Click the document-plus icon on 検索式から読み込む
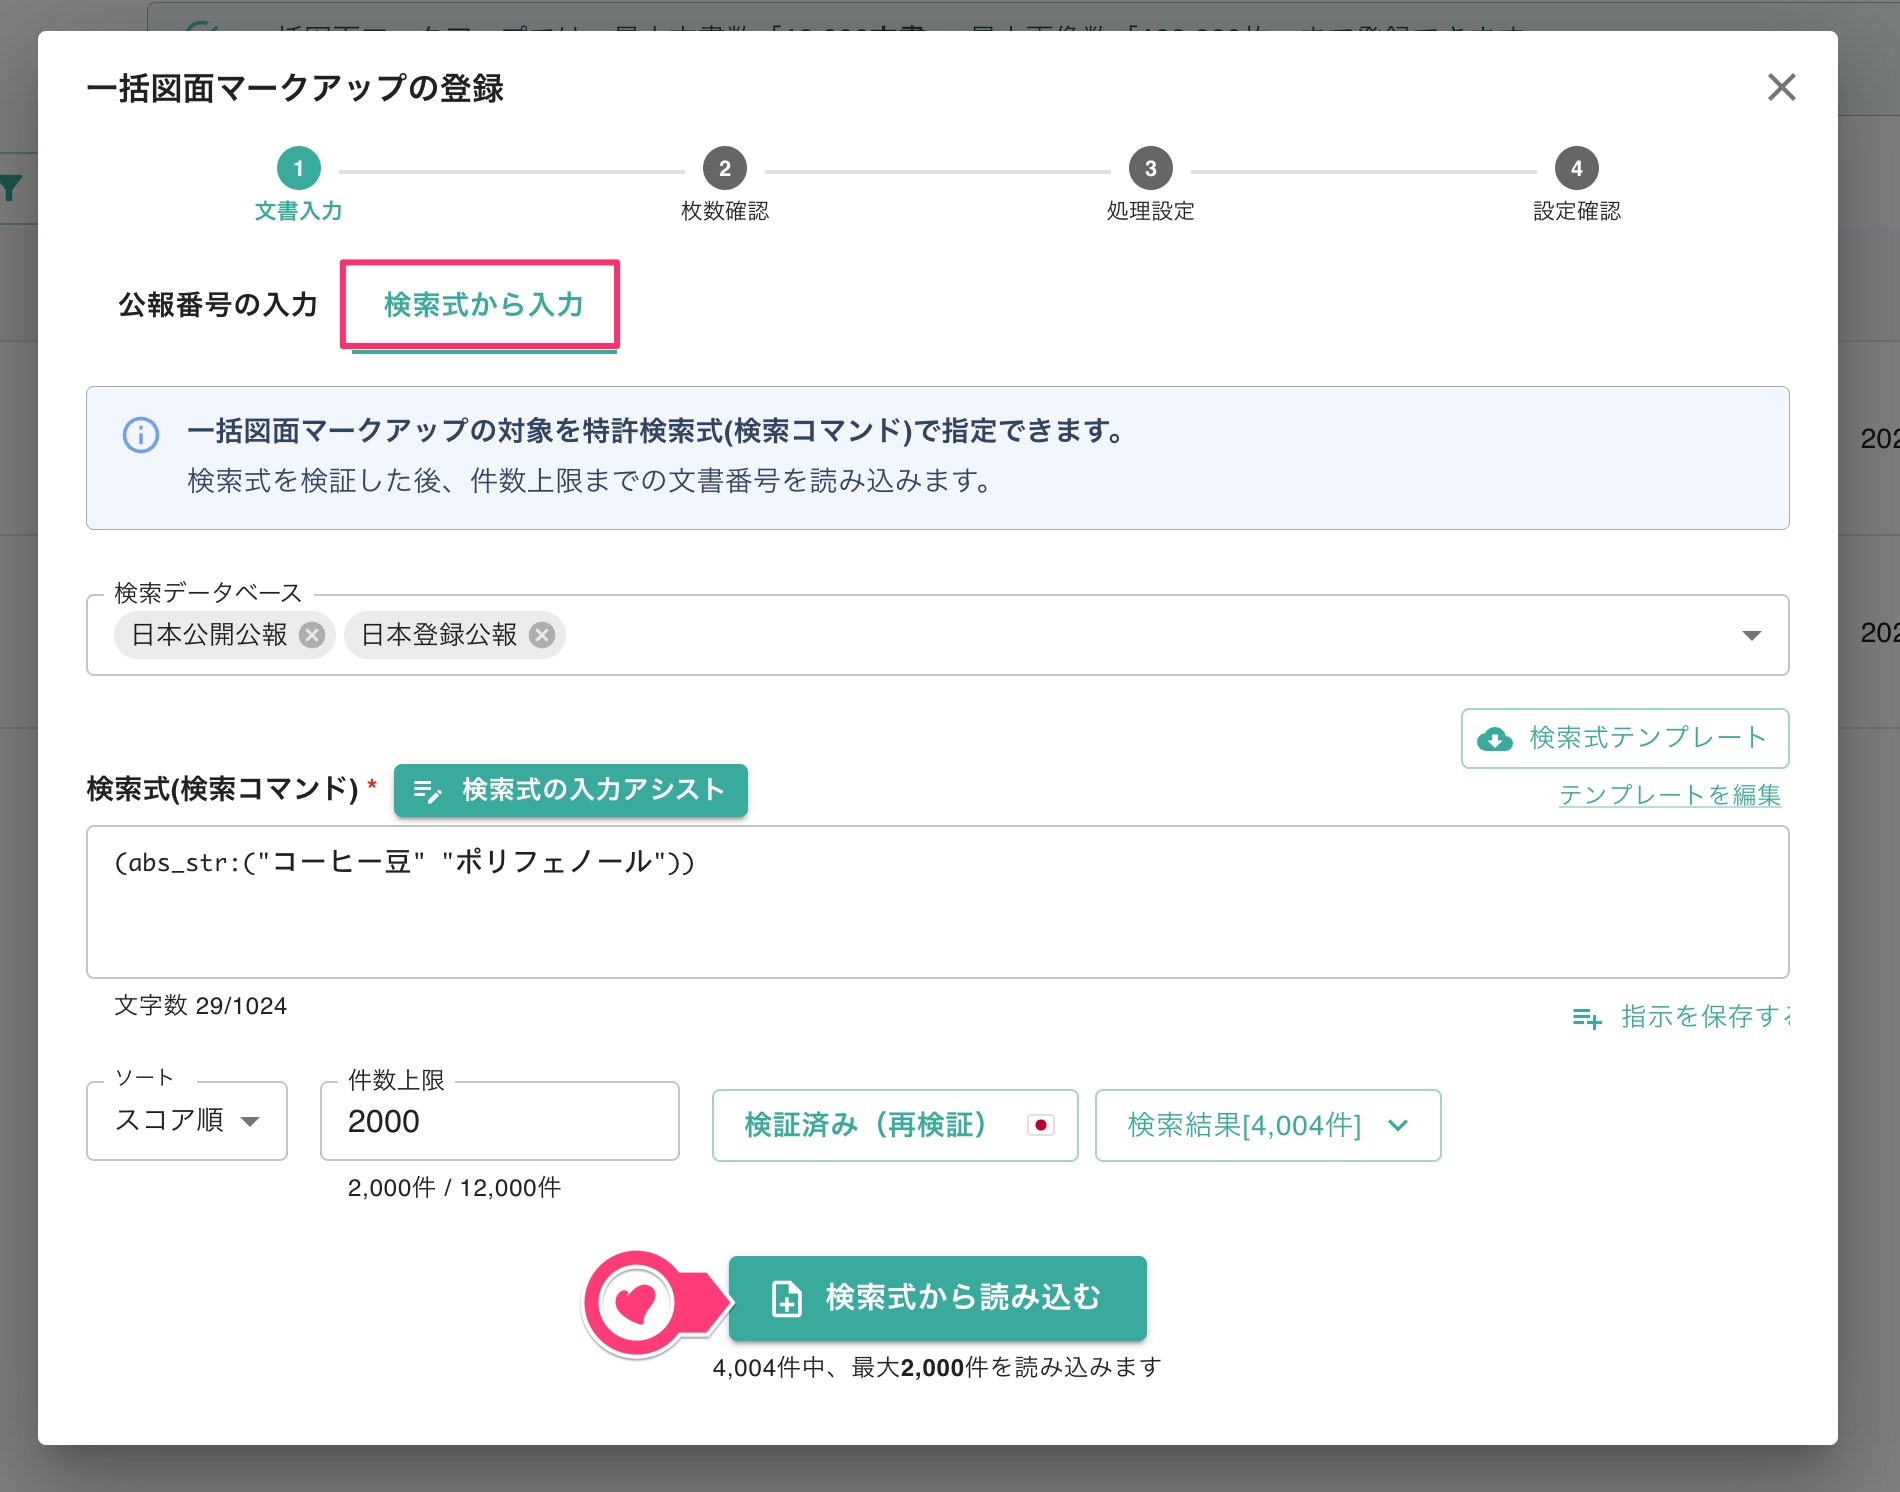 (787, 1298)
